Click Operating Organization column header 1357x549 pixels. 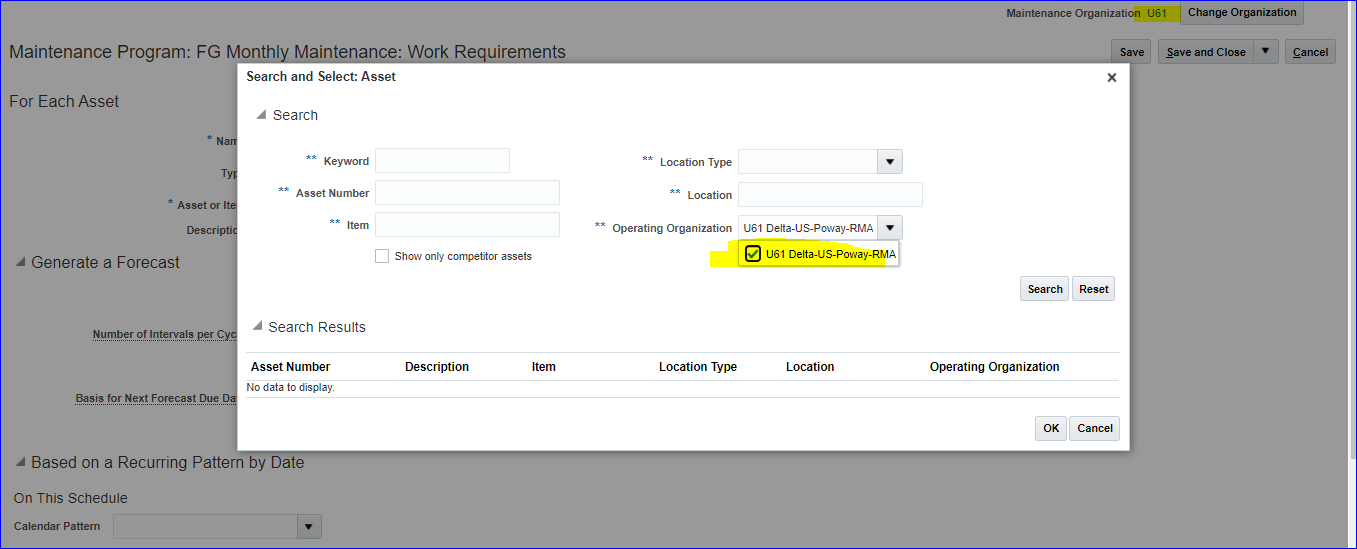tap(995, 367)
